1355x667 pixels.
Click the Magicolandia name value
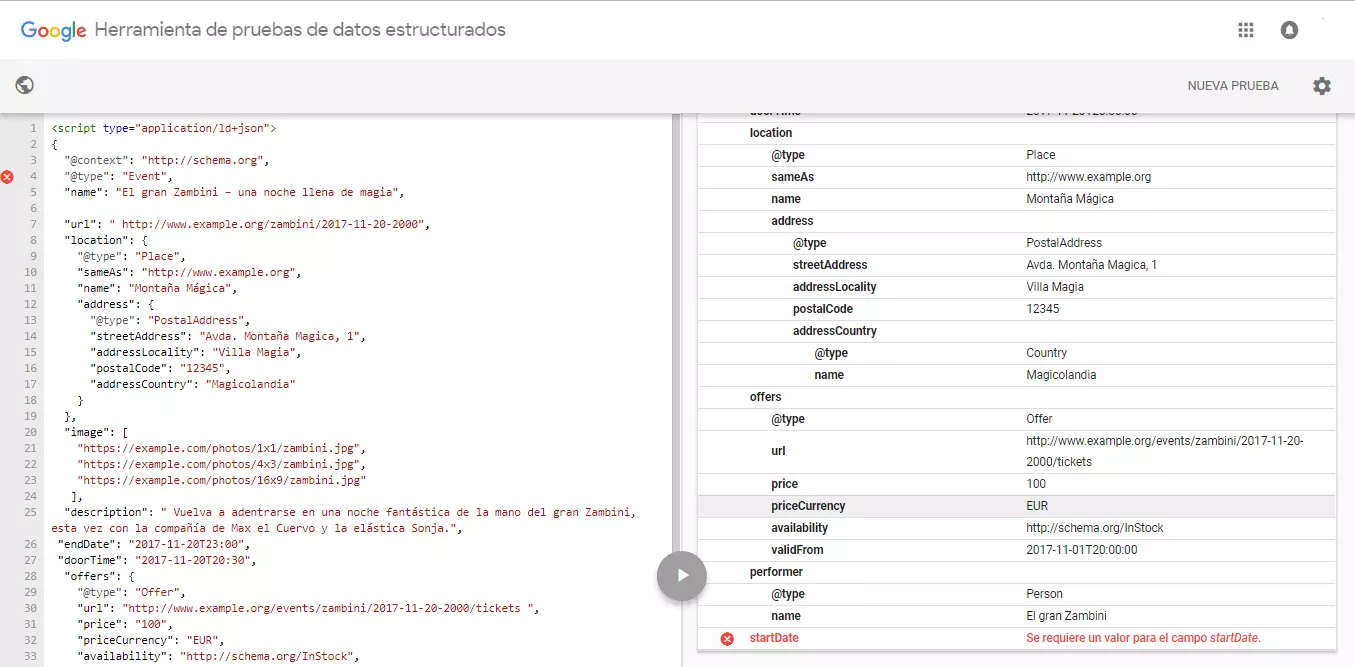point(1061,375)
